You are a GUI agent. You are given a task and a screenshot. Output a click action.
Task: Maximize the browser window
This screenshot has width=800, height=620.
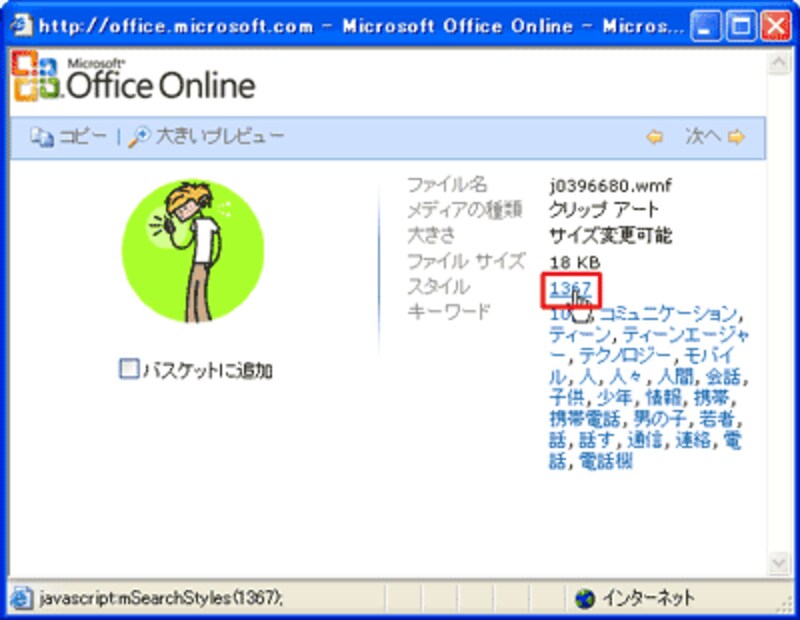[x=741, y=24]
